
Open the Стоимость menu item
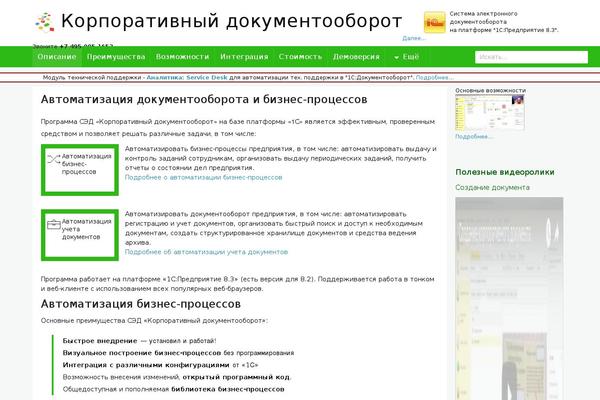pos(300,57)
